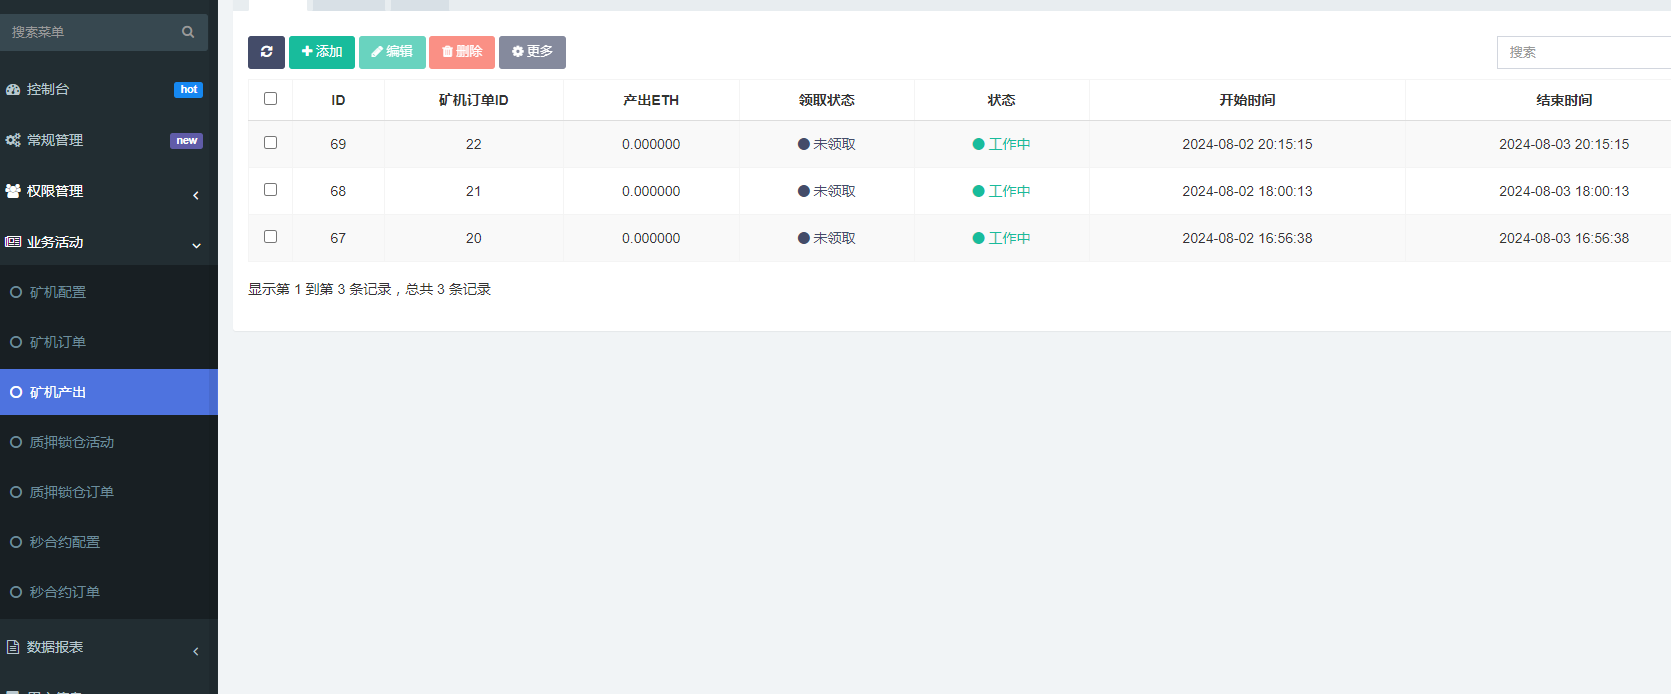Open the 矿机订单 menu item
The width and height of the screenshot is (1671, 694).
(x=58, y=342)
